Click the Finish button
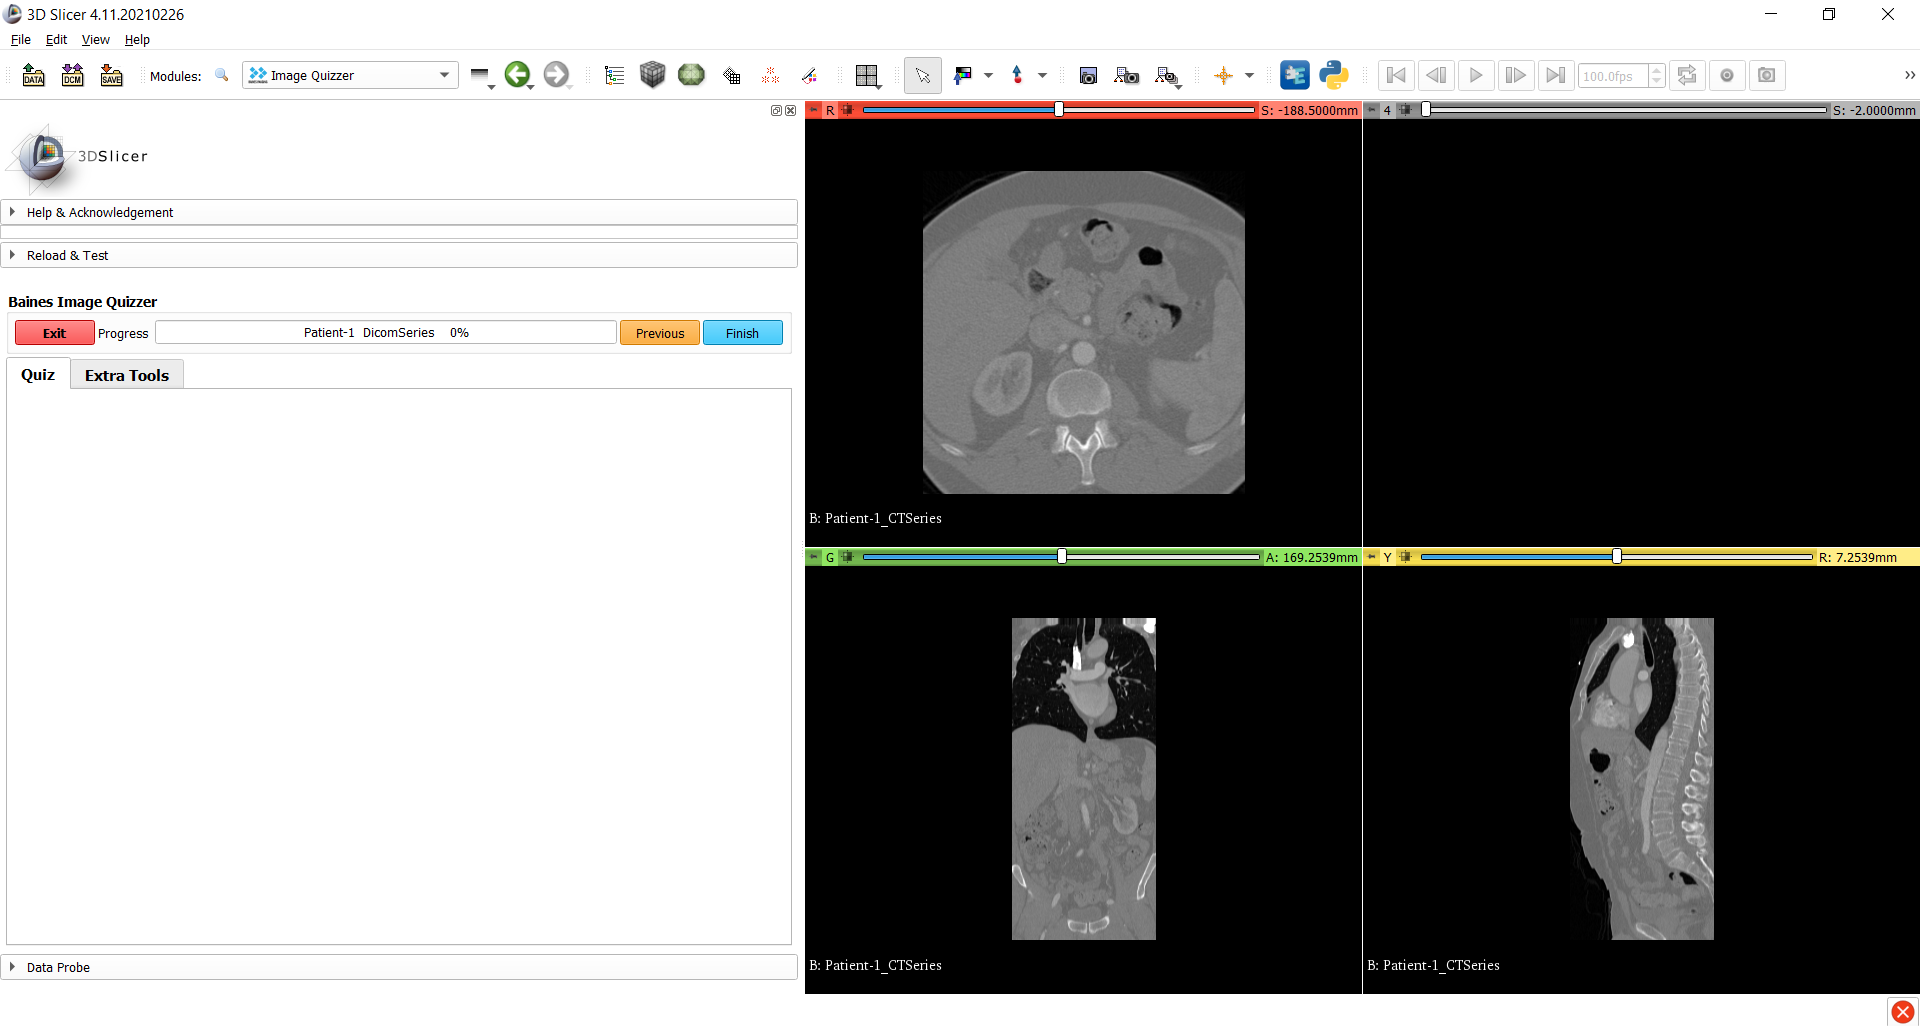Screen dimensions: 1920x1026 pos(742,332)
